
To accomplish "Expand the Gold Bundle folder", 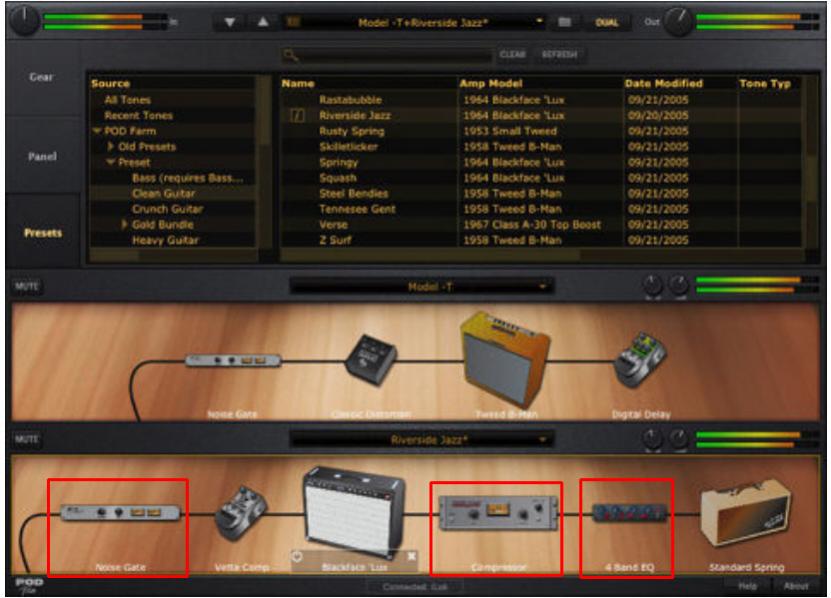I will coord(125,224).
